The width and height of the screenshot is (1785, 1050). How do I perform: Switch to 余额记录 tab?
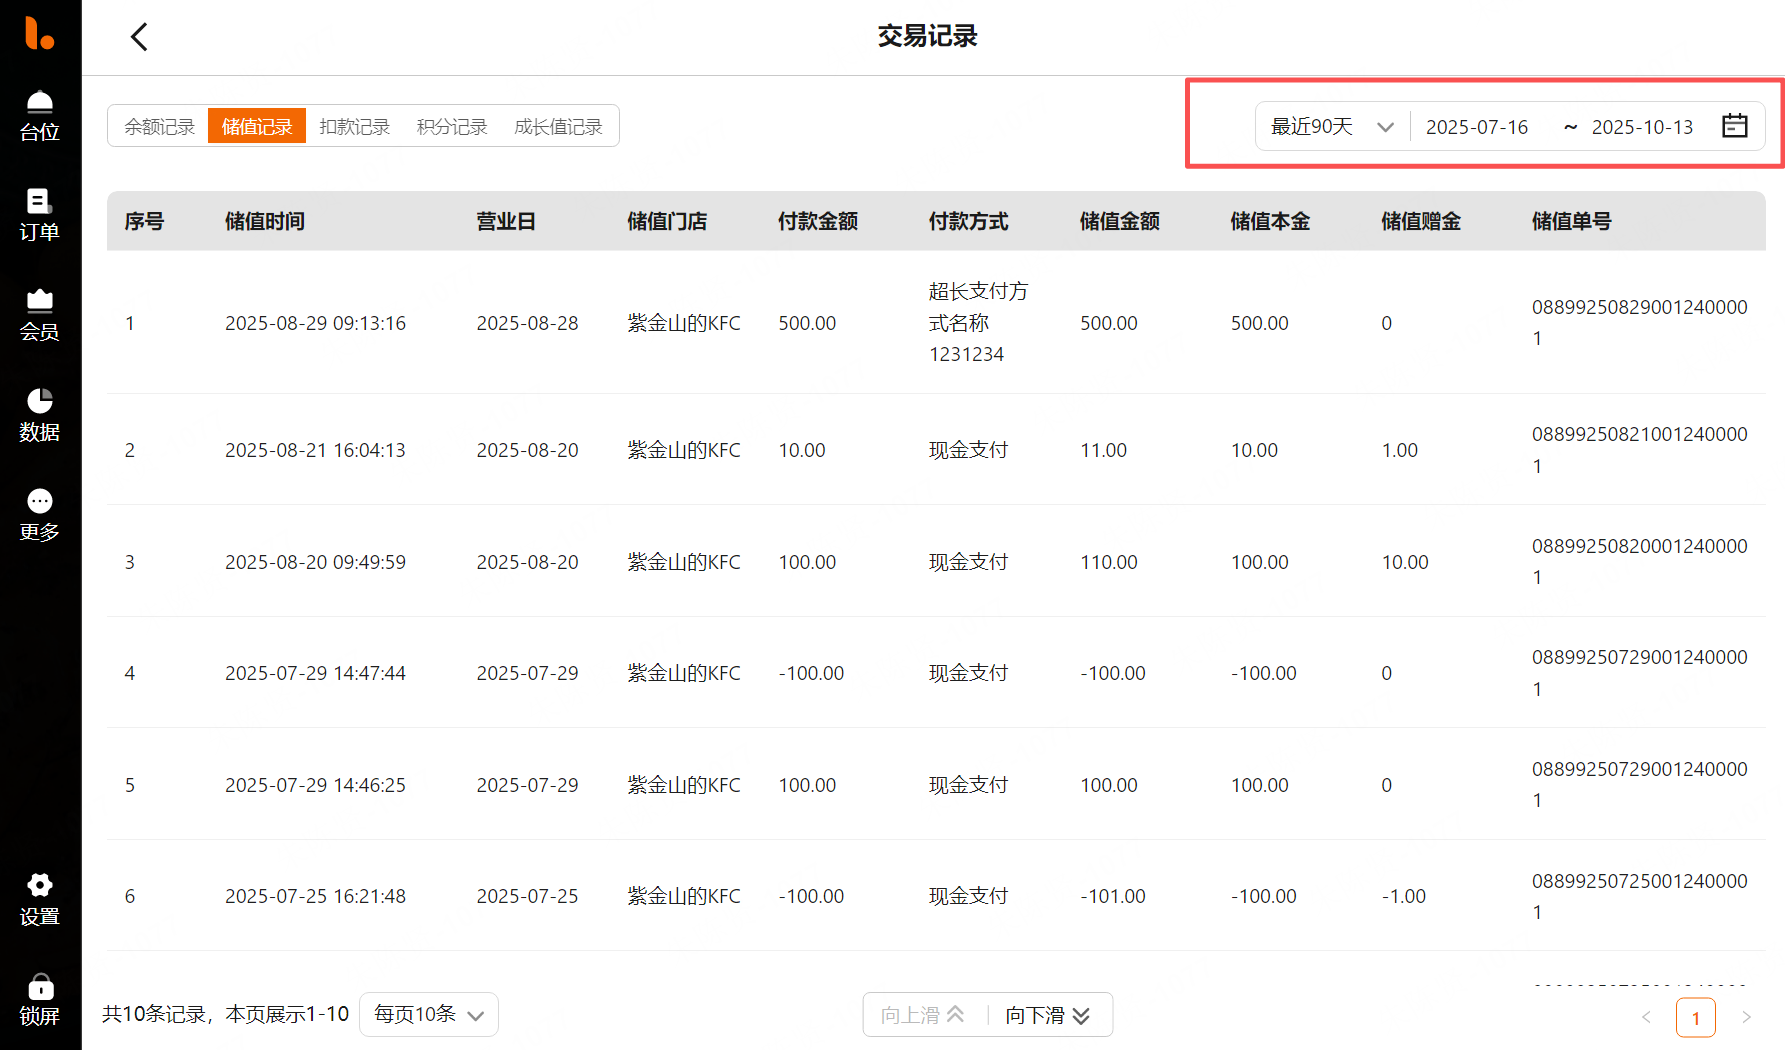[x=159, y=127]
